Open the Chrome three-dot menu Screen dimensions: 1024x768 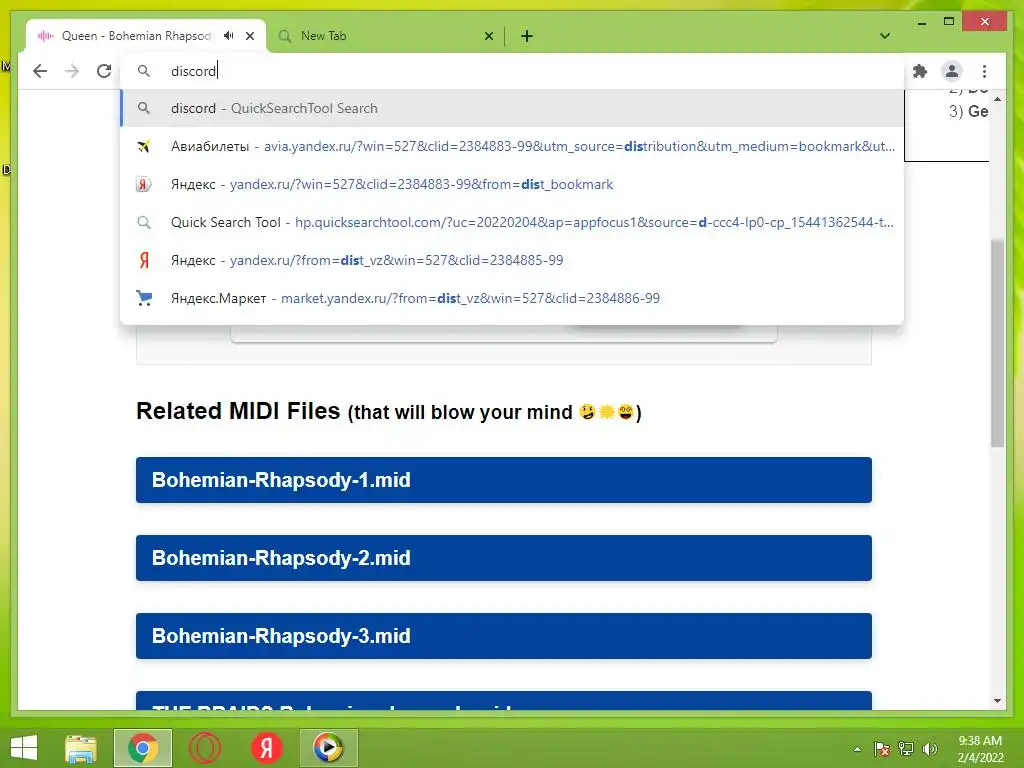(984, 71)
